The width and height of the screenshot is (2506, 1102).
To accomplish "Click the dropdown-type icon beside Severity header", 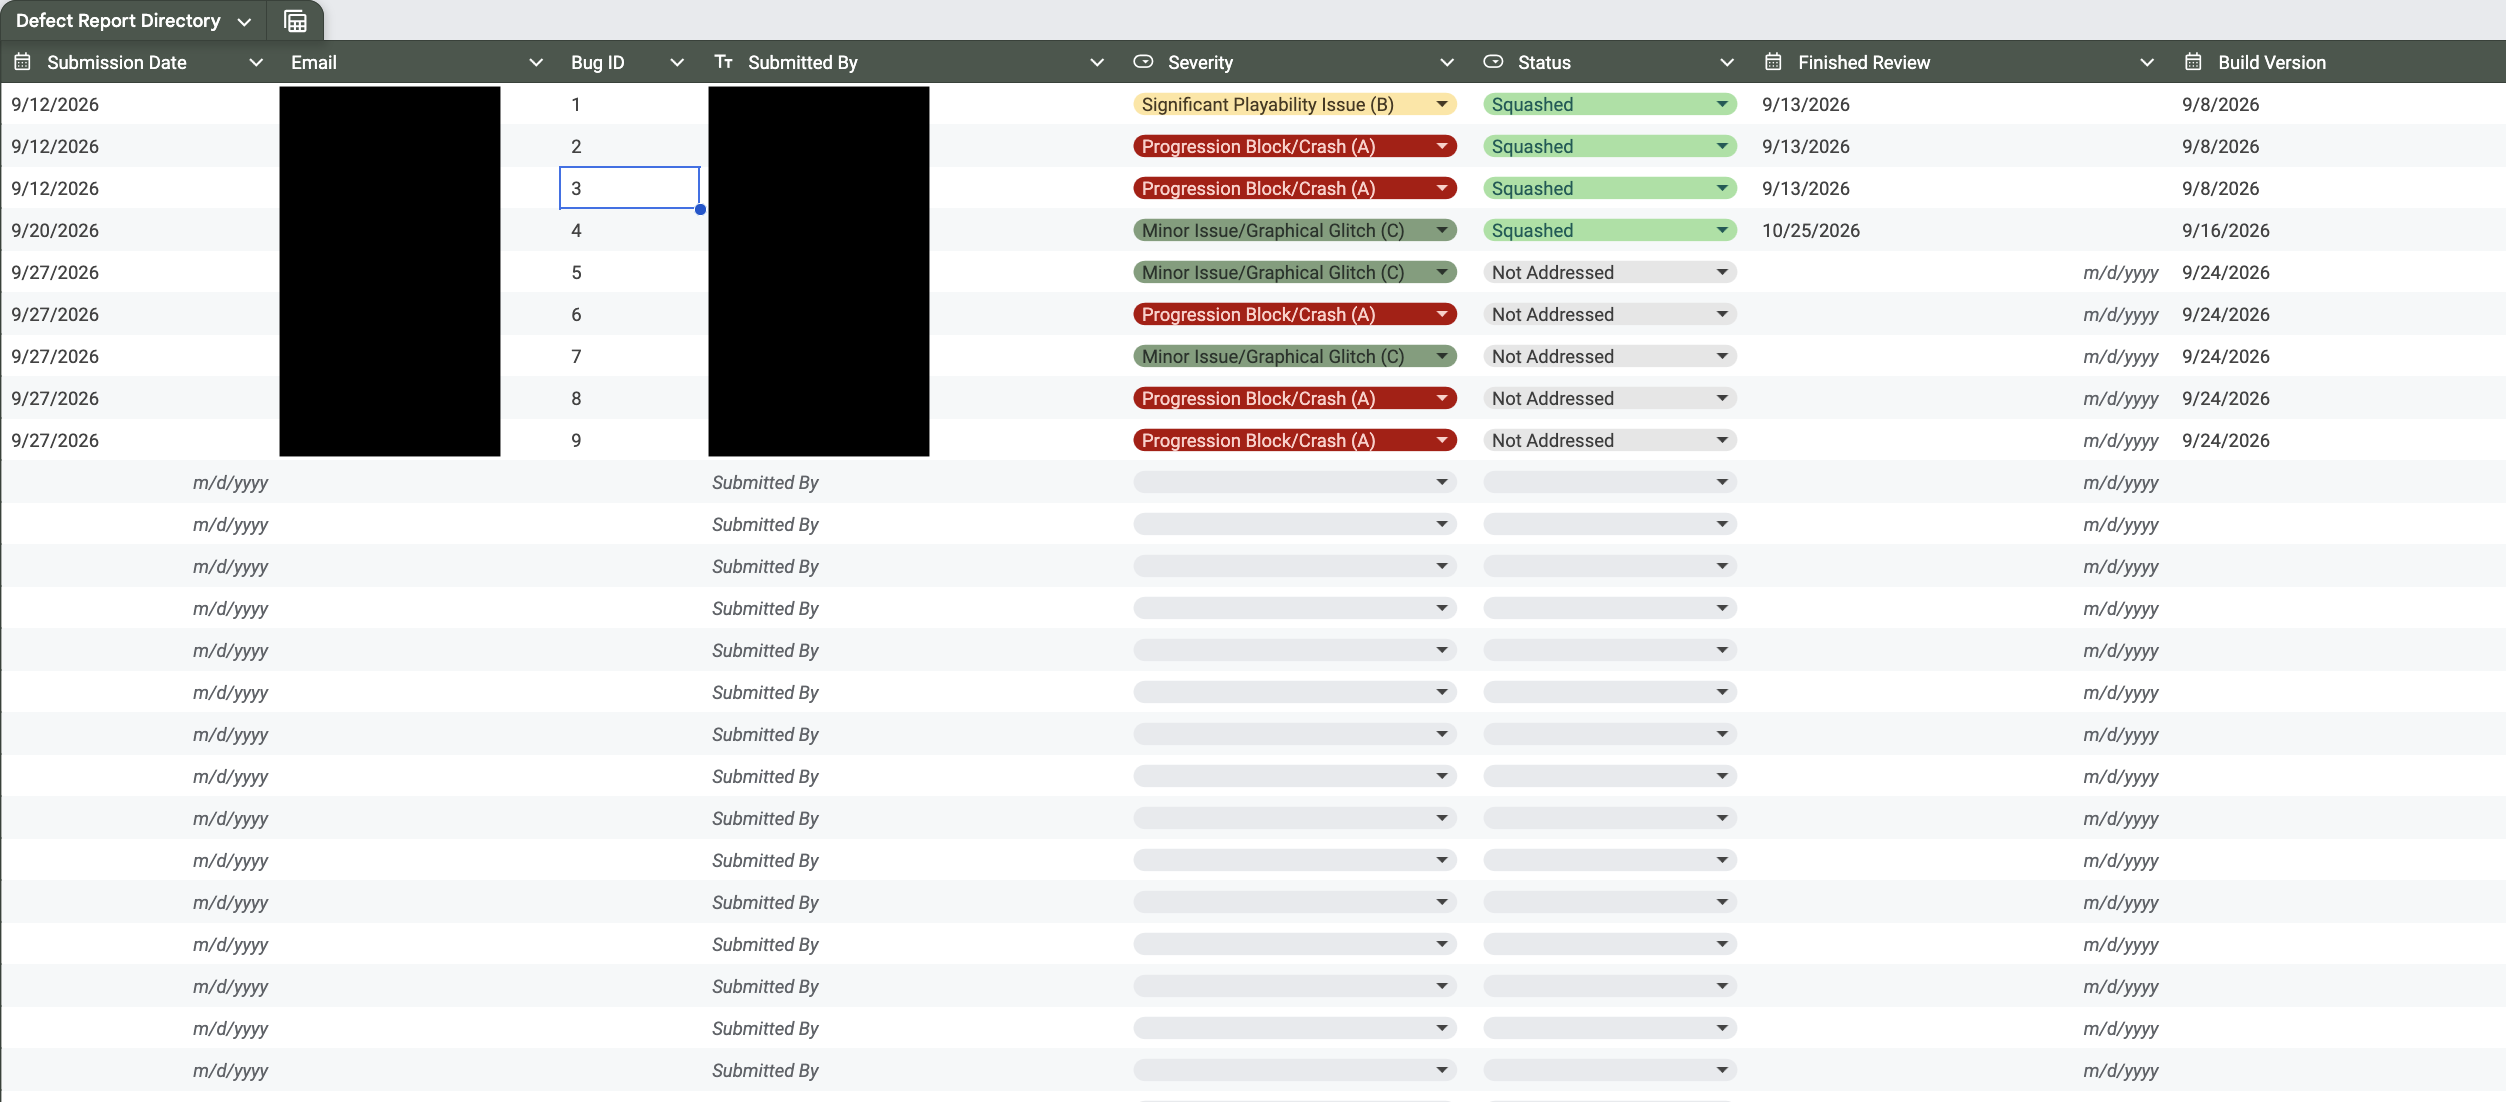I will point(1143,62).
